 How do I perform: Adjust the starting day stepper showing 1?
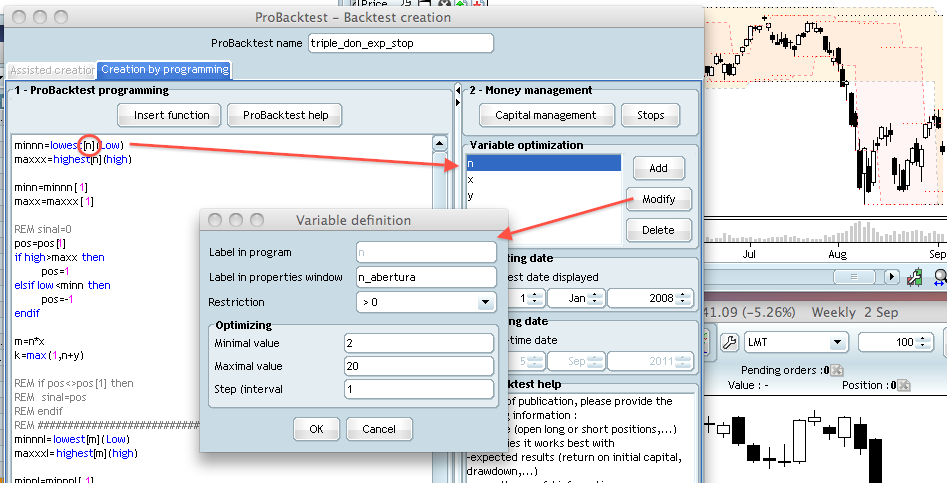coord(535,298)
